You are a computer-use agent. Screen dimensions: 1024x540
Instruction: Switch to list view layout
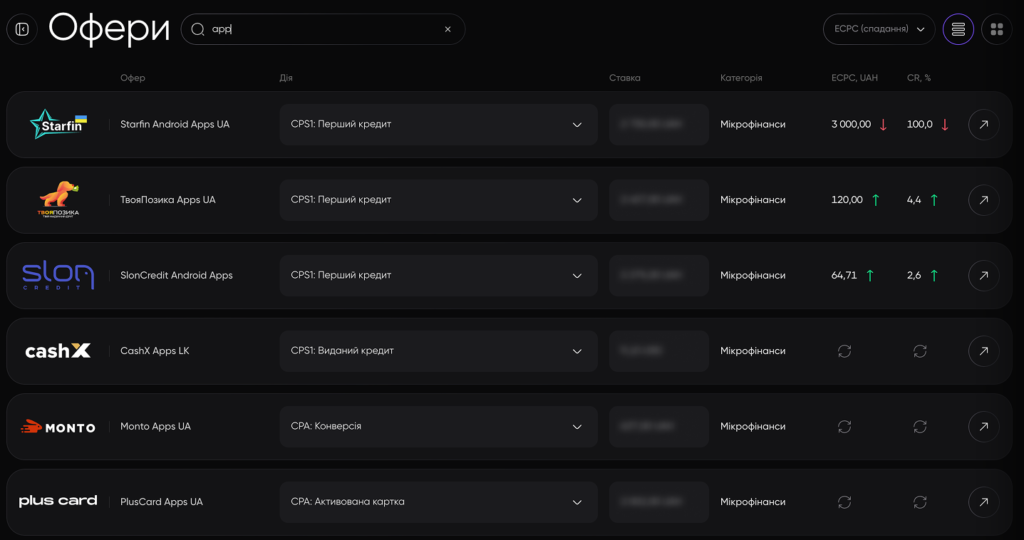click(958, 29)
